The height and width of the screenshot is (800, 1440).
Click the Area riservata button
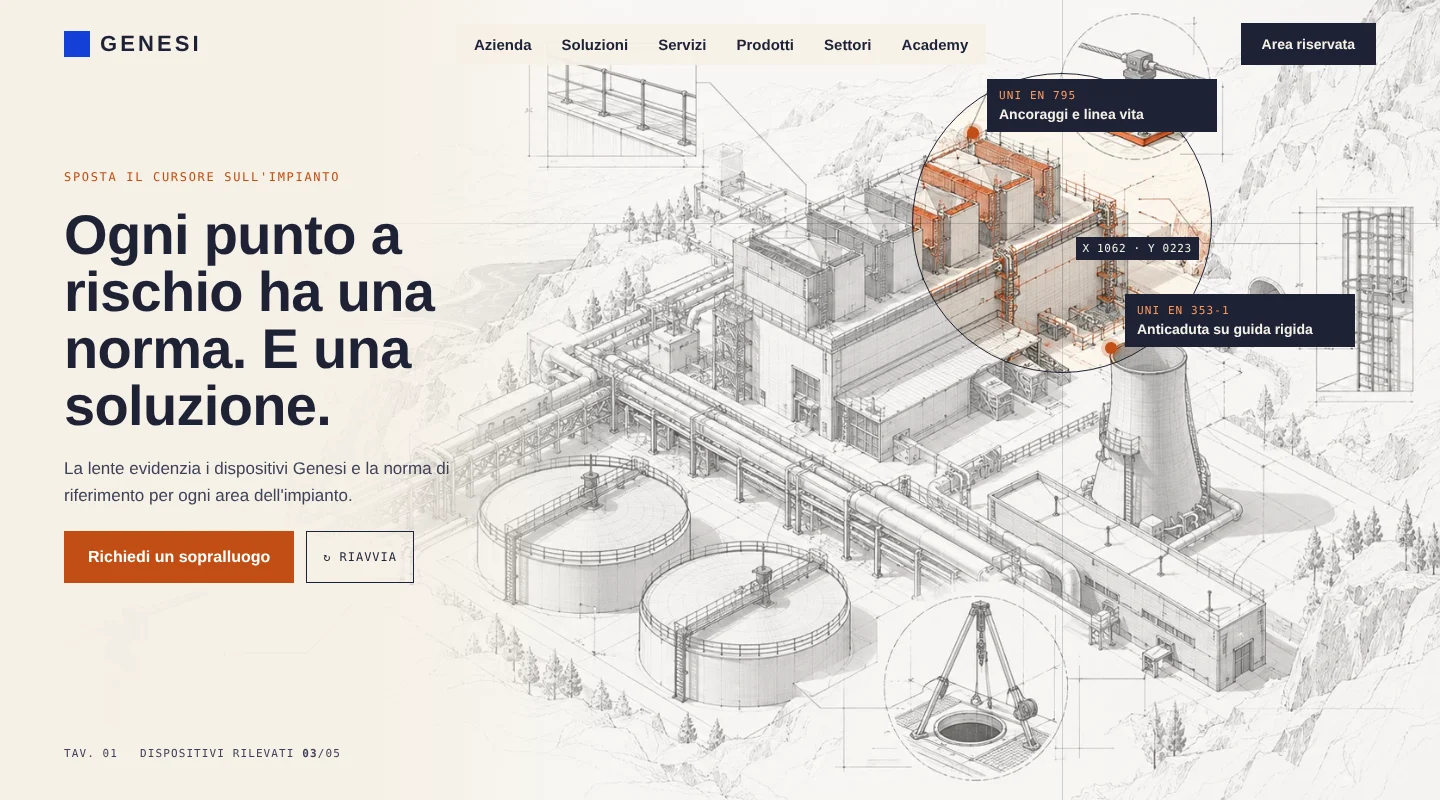(x=1308, y=44)
